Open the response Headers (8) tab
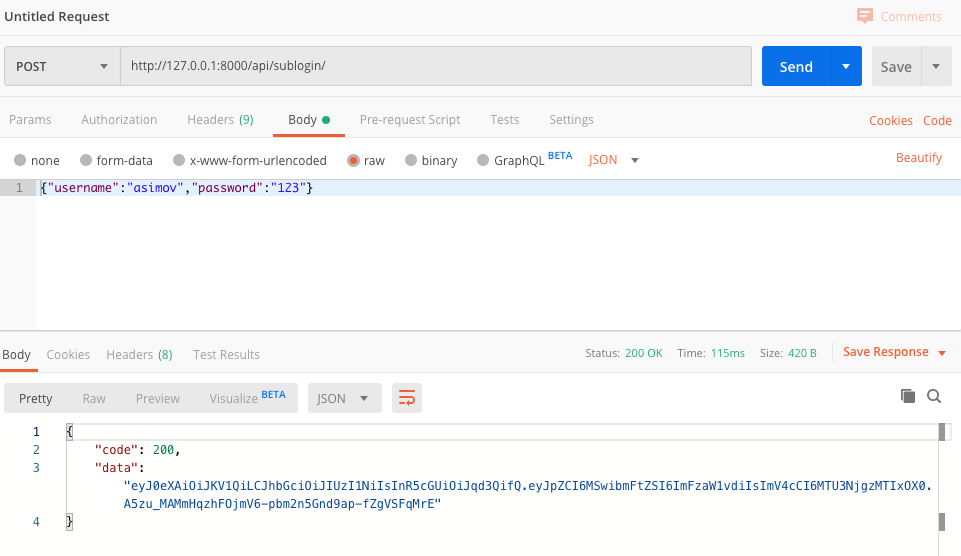This screenshot has height=556, width=961. 139,354
